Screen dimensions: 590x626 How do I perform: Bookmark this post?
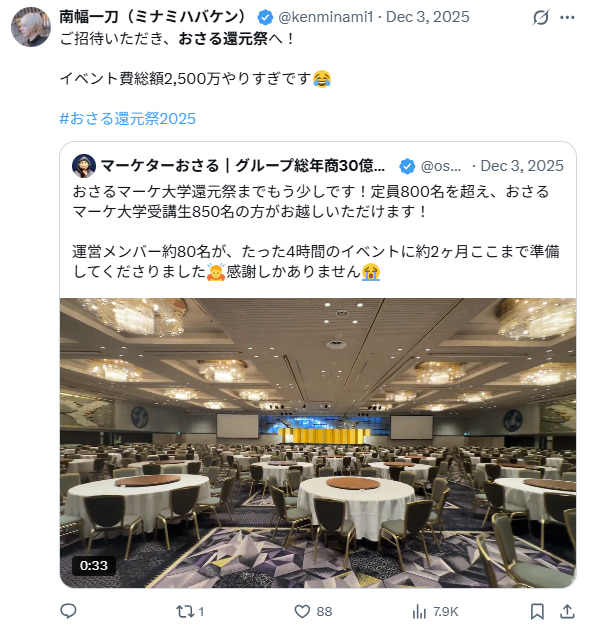click(x=537, y=611)
